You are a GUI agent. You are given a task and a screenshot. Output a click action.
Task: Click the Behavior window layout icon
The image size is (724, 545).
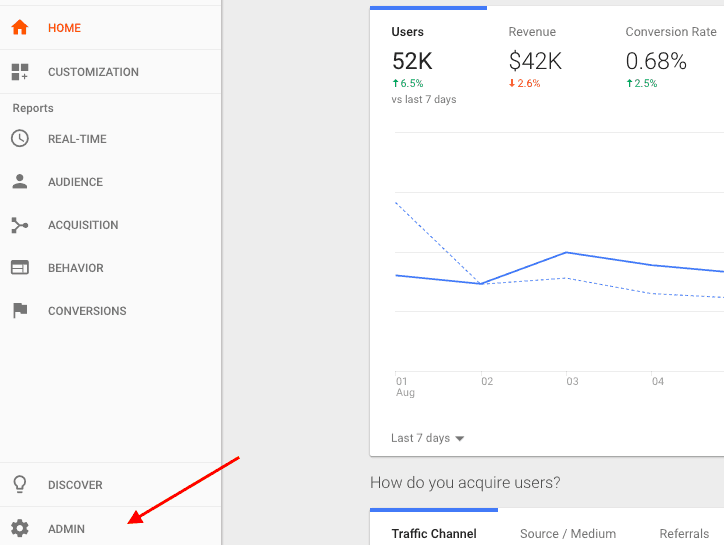(x=20, y=268)
